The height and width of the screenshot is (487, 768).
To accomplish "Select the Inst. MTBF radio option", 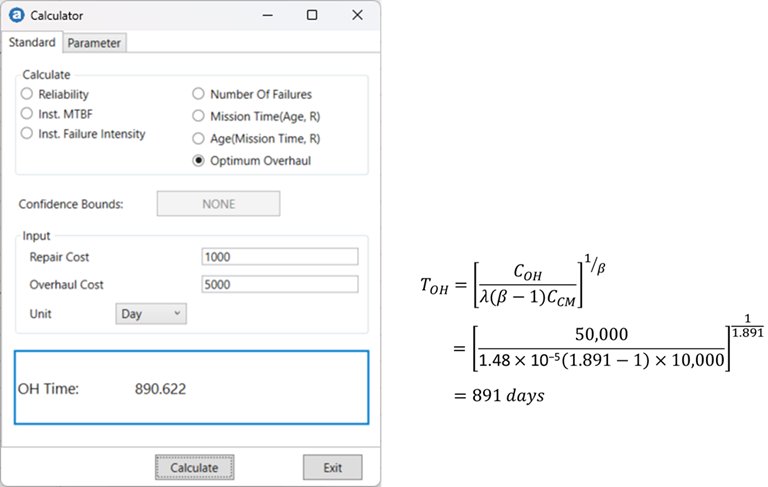I will pos(27,114).
